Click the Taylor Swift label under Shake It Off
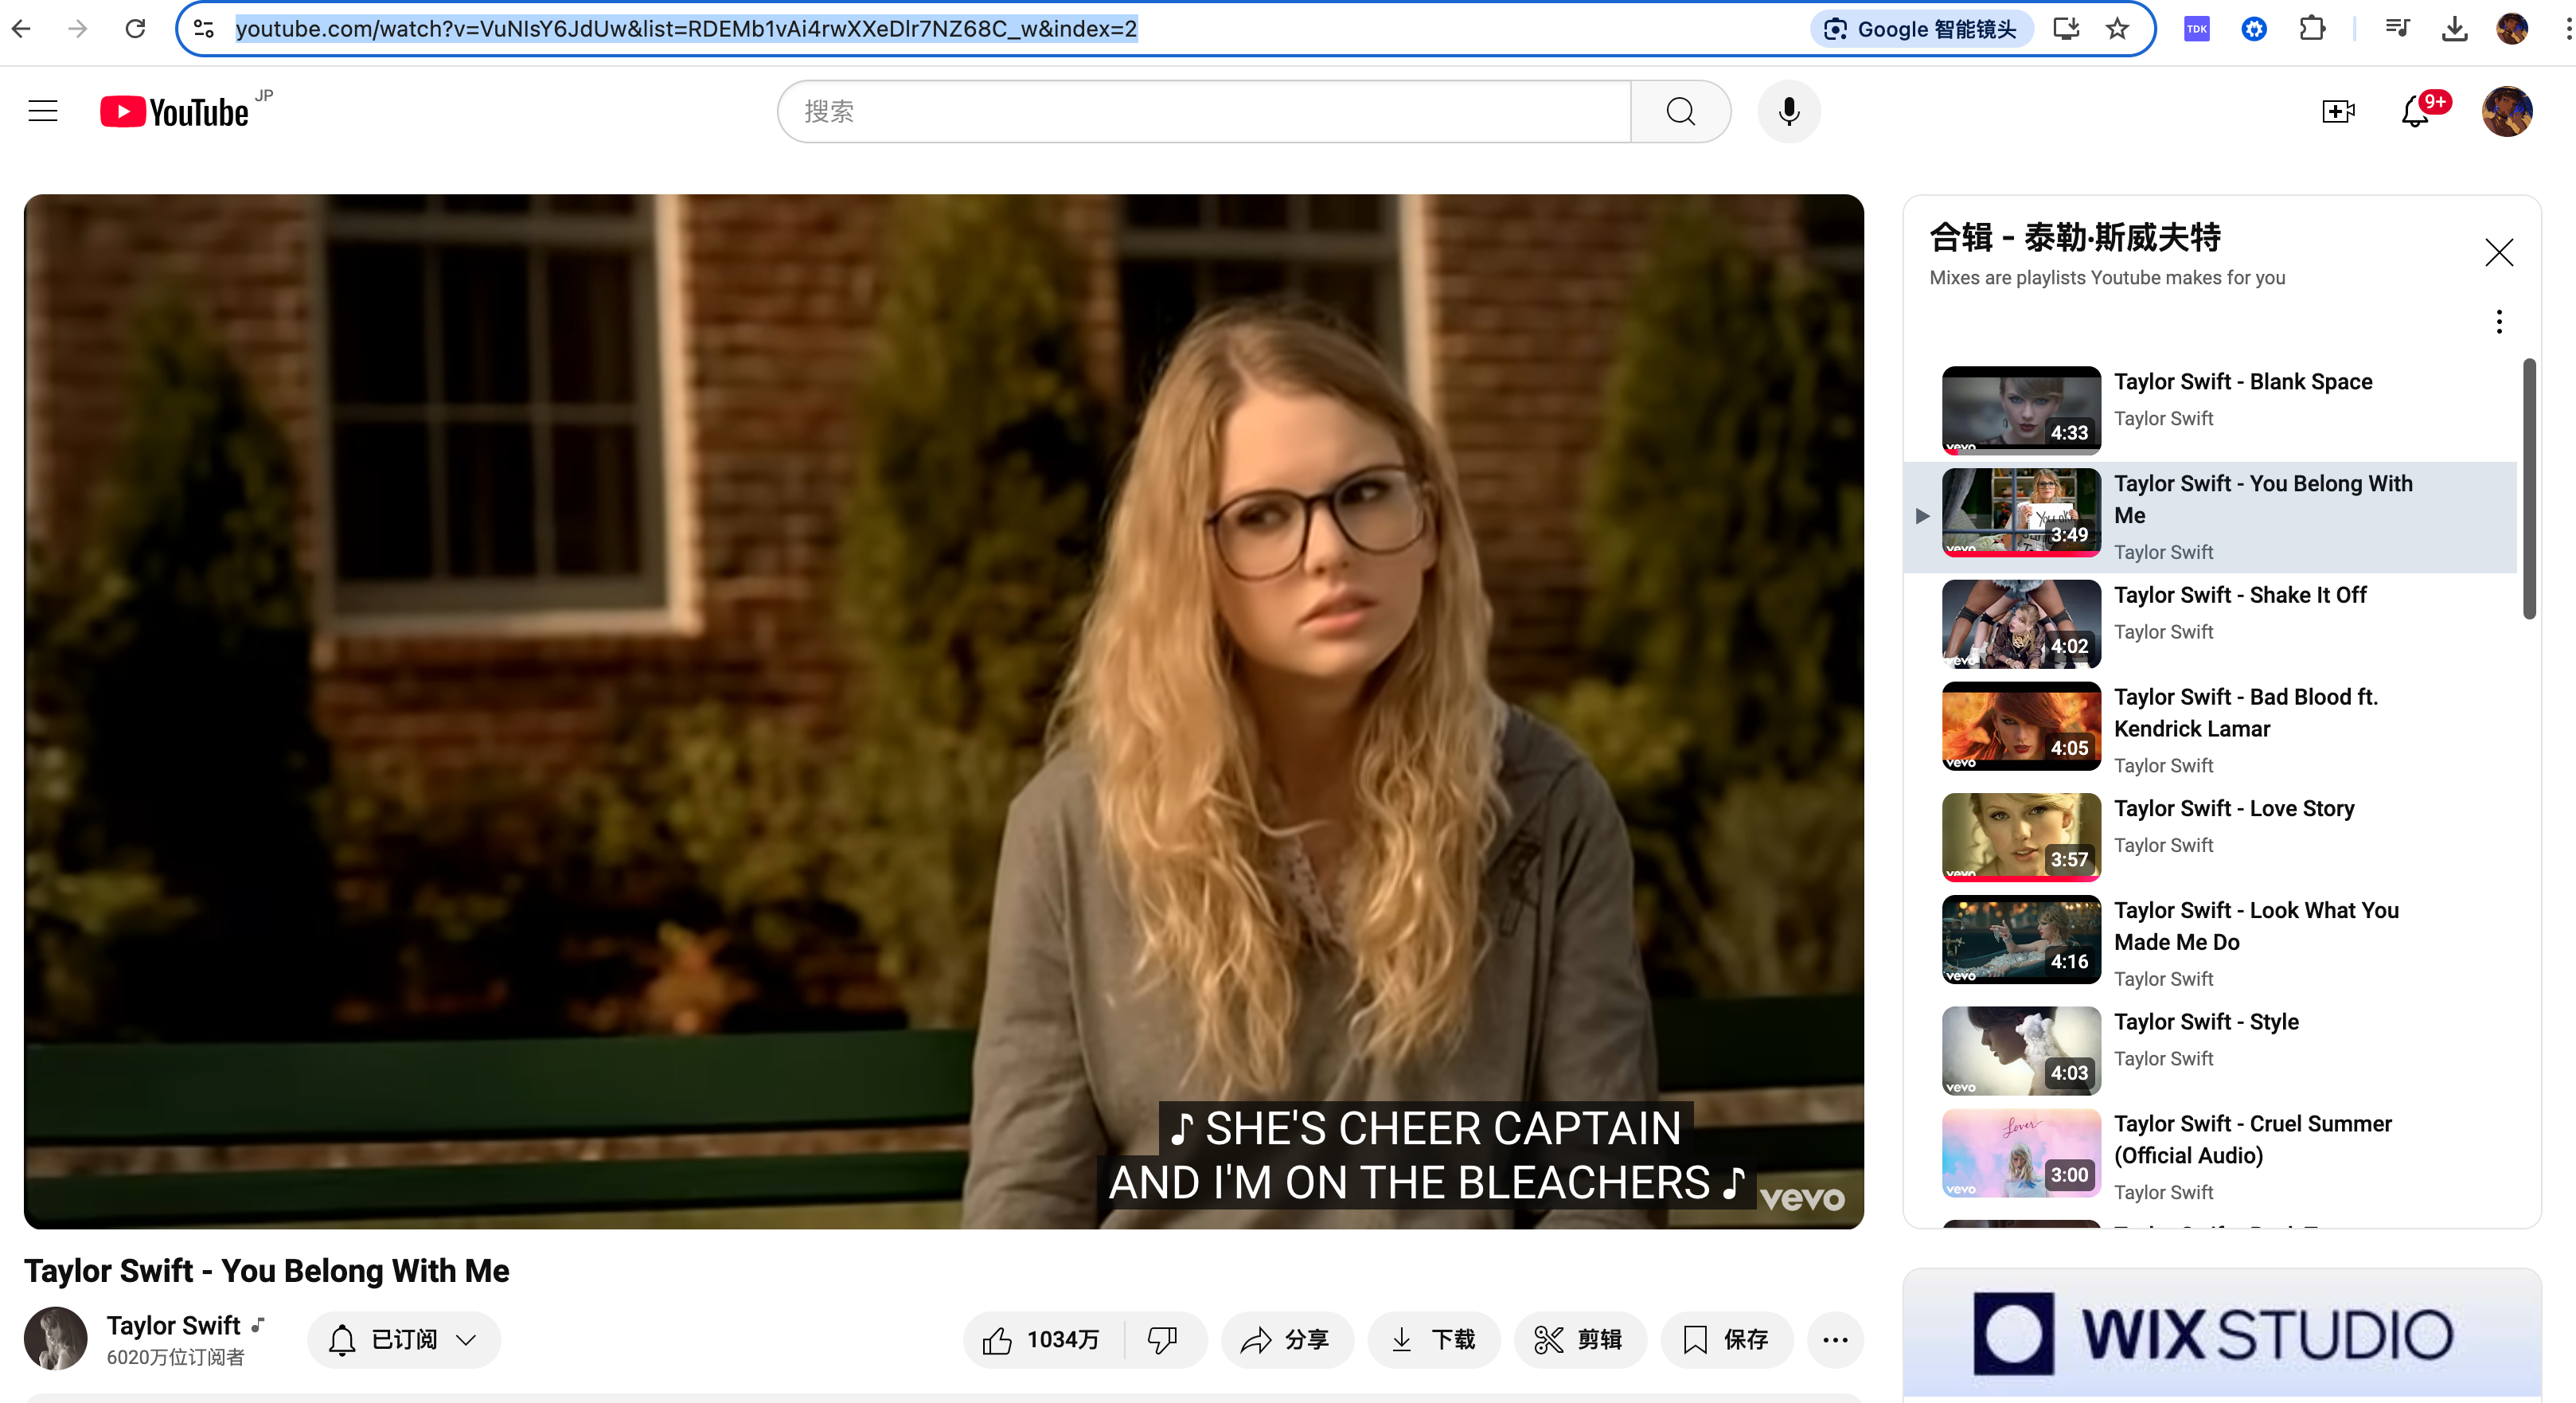Screen dimensions: 2576x1403 pyautogui.click(x=2163, y=632)
